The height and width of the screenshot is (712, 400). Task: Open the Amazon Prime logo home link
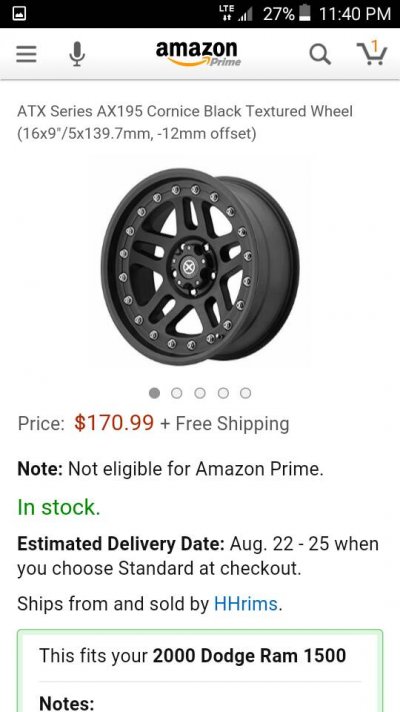(x=198, y=54)
